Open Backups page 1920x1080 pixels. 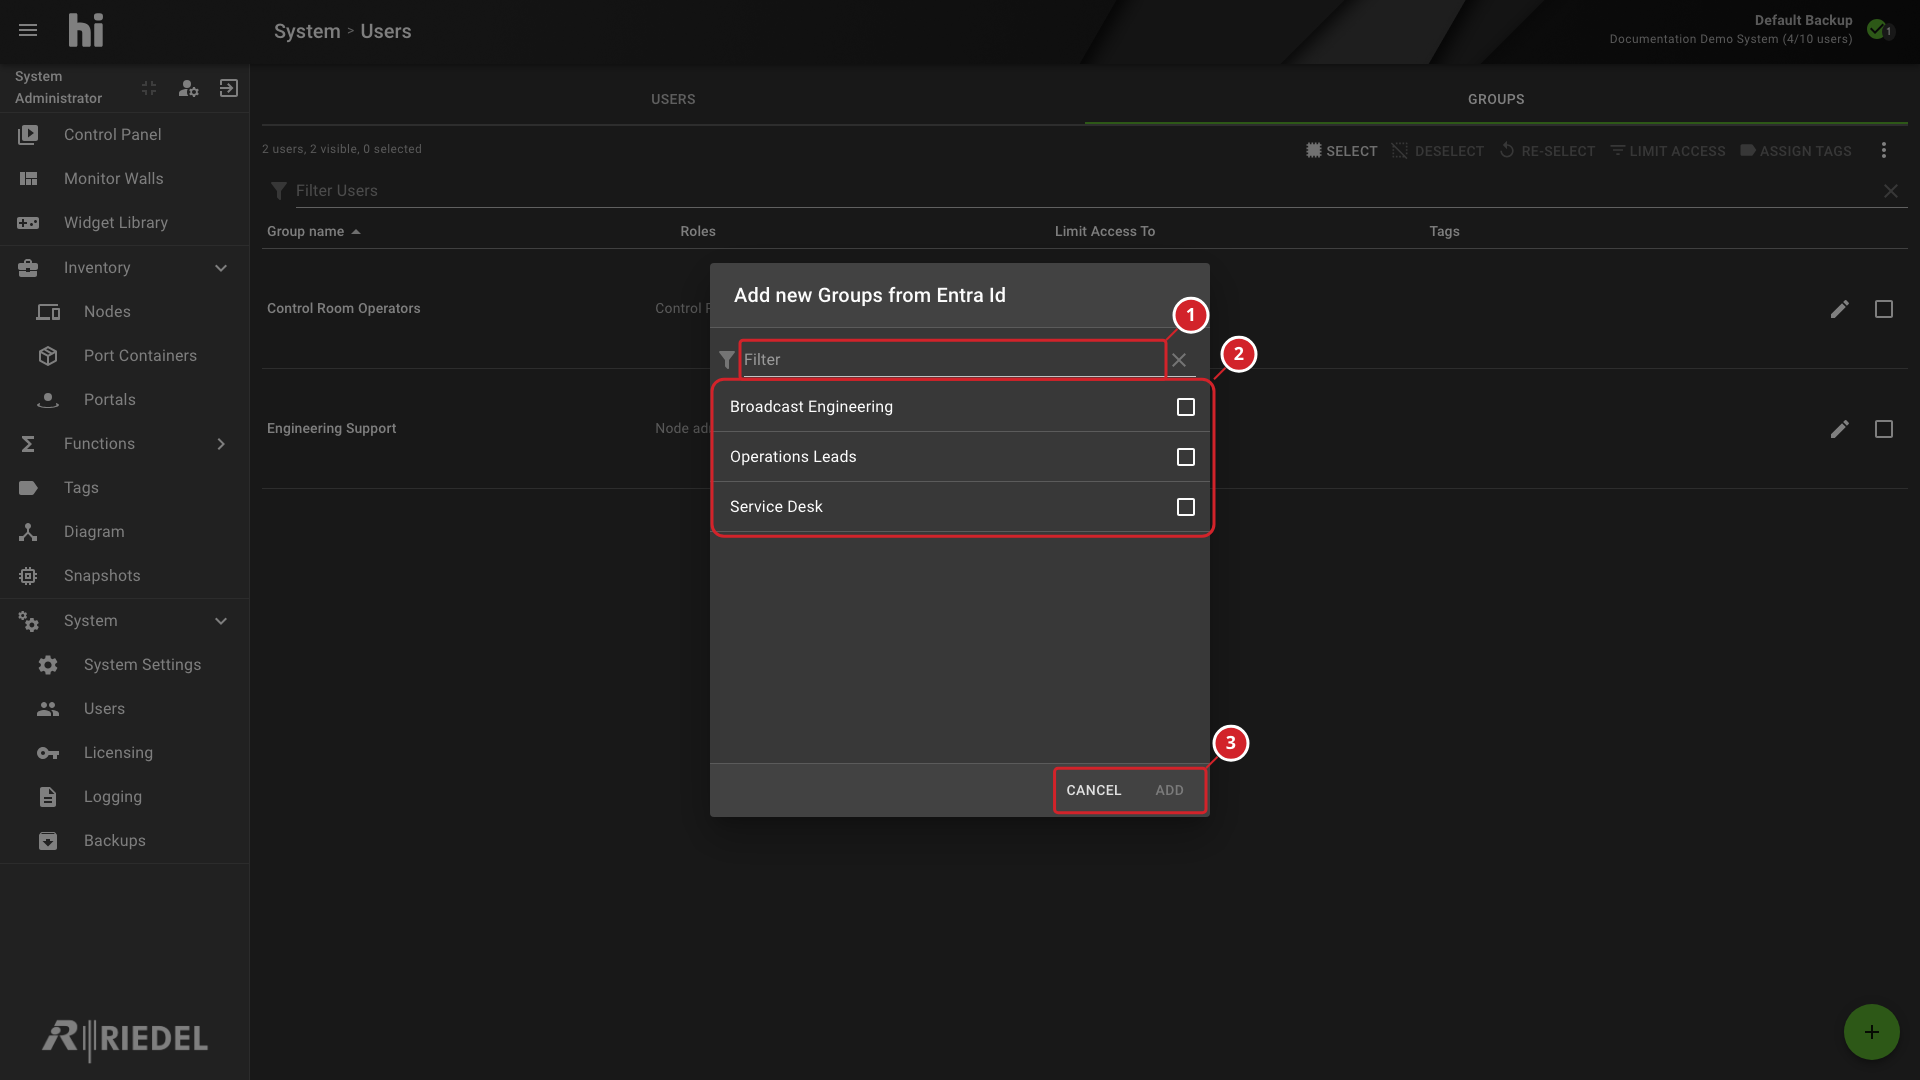[124, 840]
